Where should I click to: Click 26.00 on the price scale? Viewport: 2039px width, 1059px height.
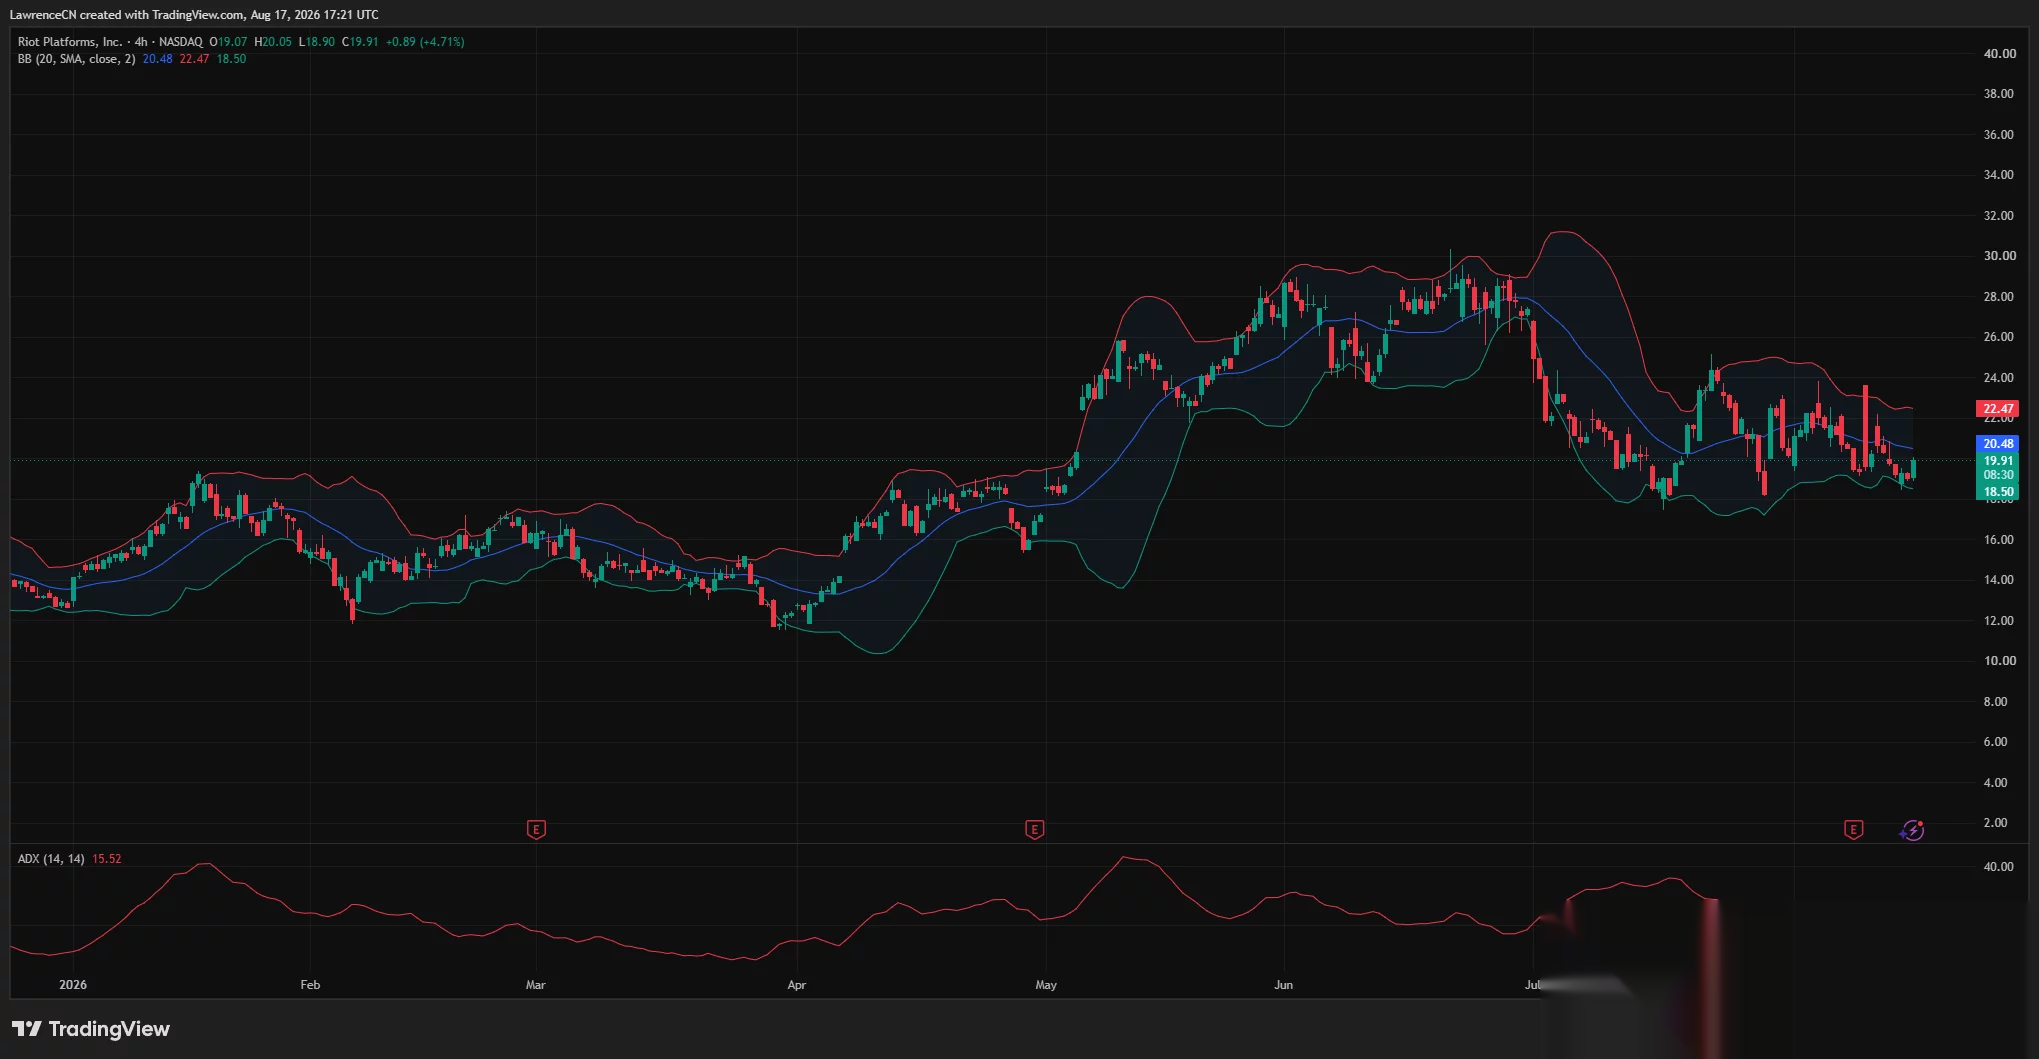click(1999, 337)
